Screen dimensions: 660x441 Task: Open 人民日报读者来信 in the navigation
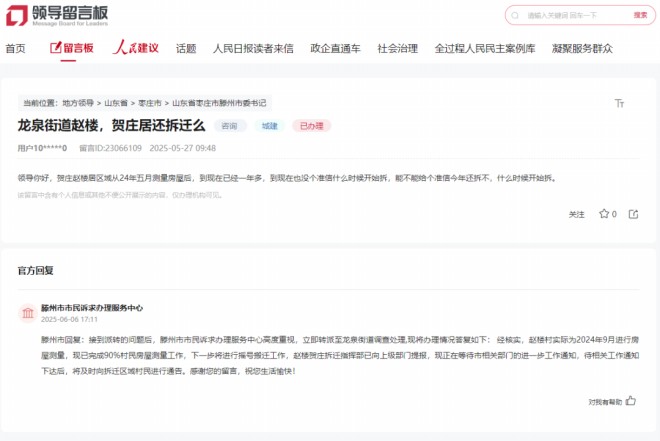pyautogui.click(x=253, y=48)
